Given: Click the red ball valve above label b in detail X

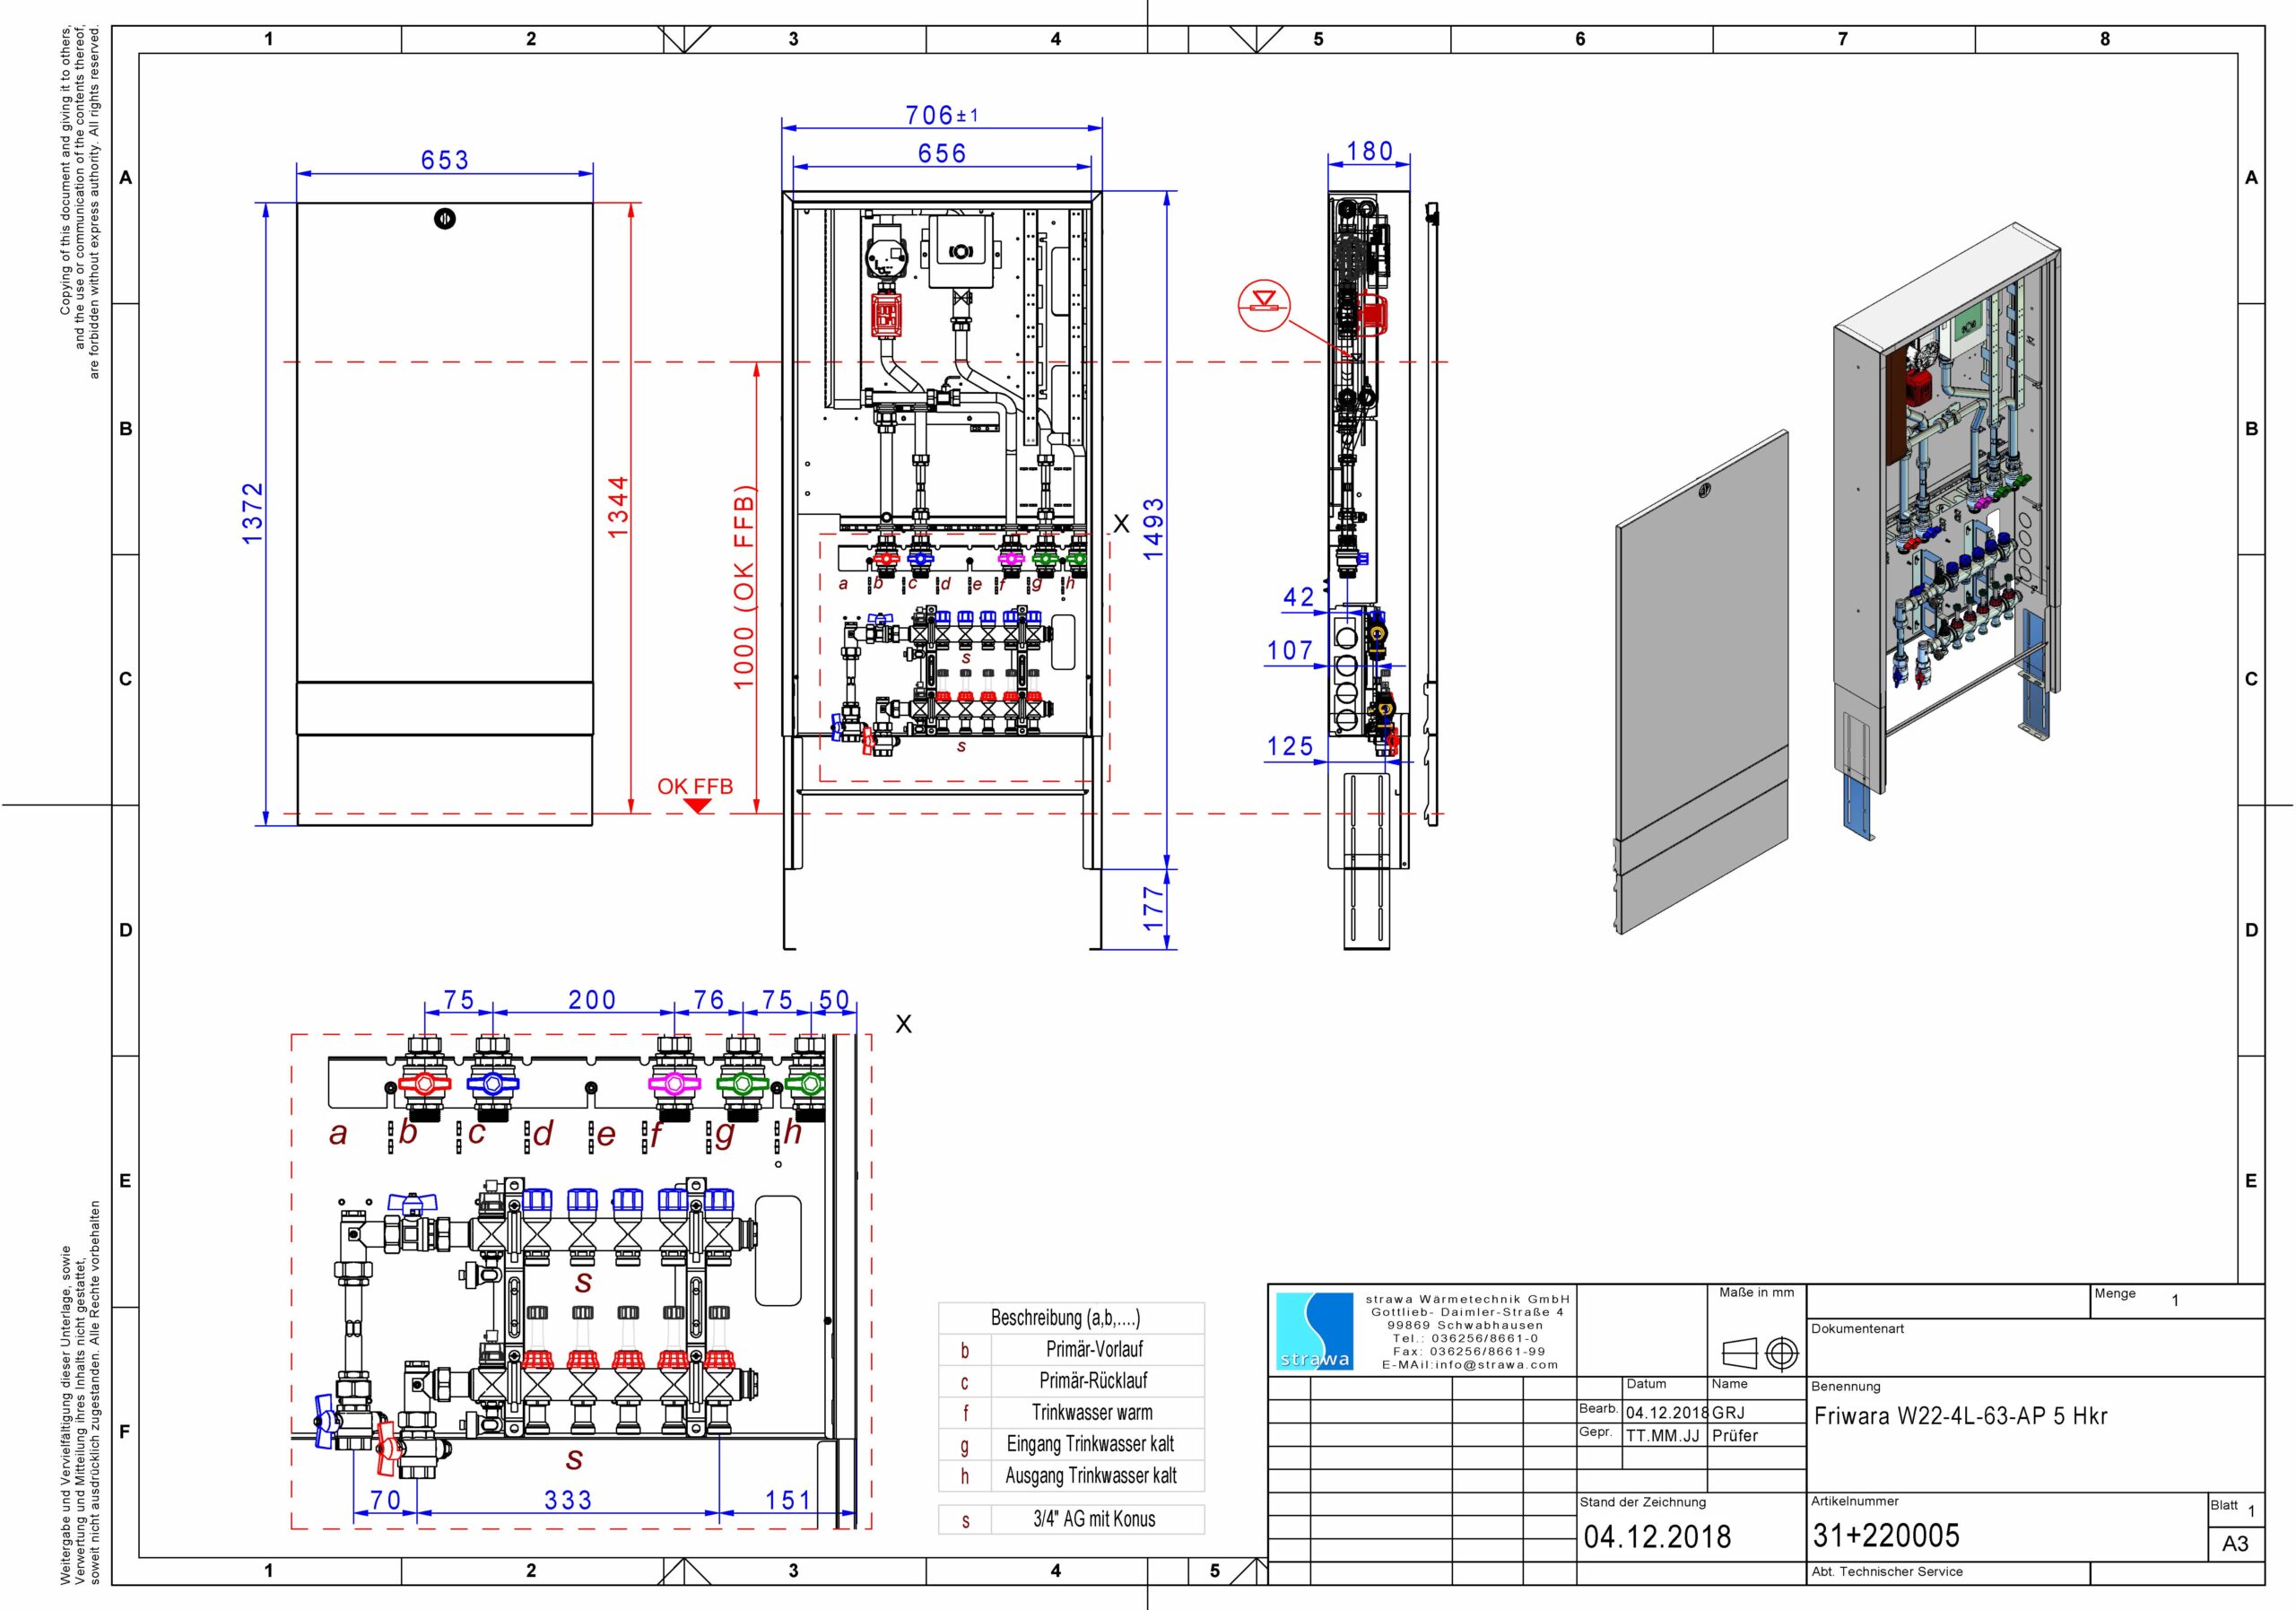Looking at the screenshot, I should tap(425, 1084).
